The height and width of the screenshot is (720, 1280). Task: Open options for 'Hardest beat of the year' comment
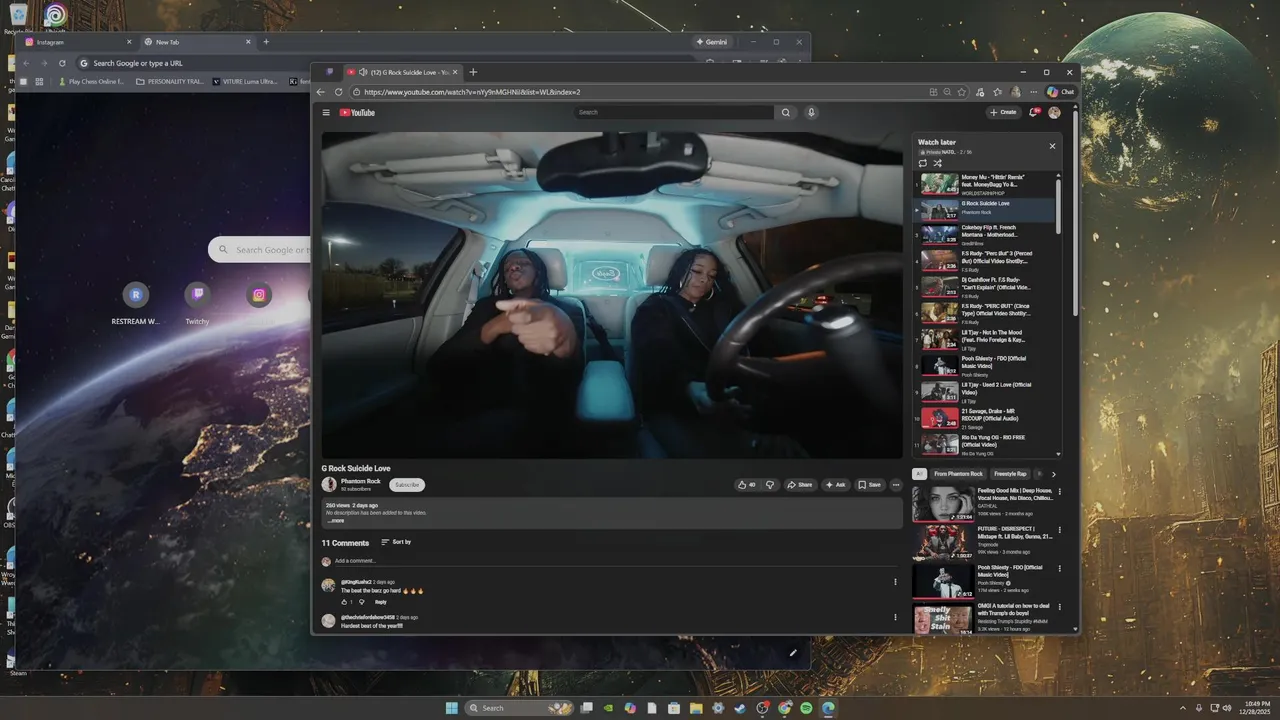(x=895, y=617)
